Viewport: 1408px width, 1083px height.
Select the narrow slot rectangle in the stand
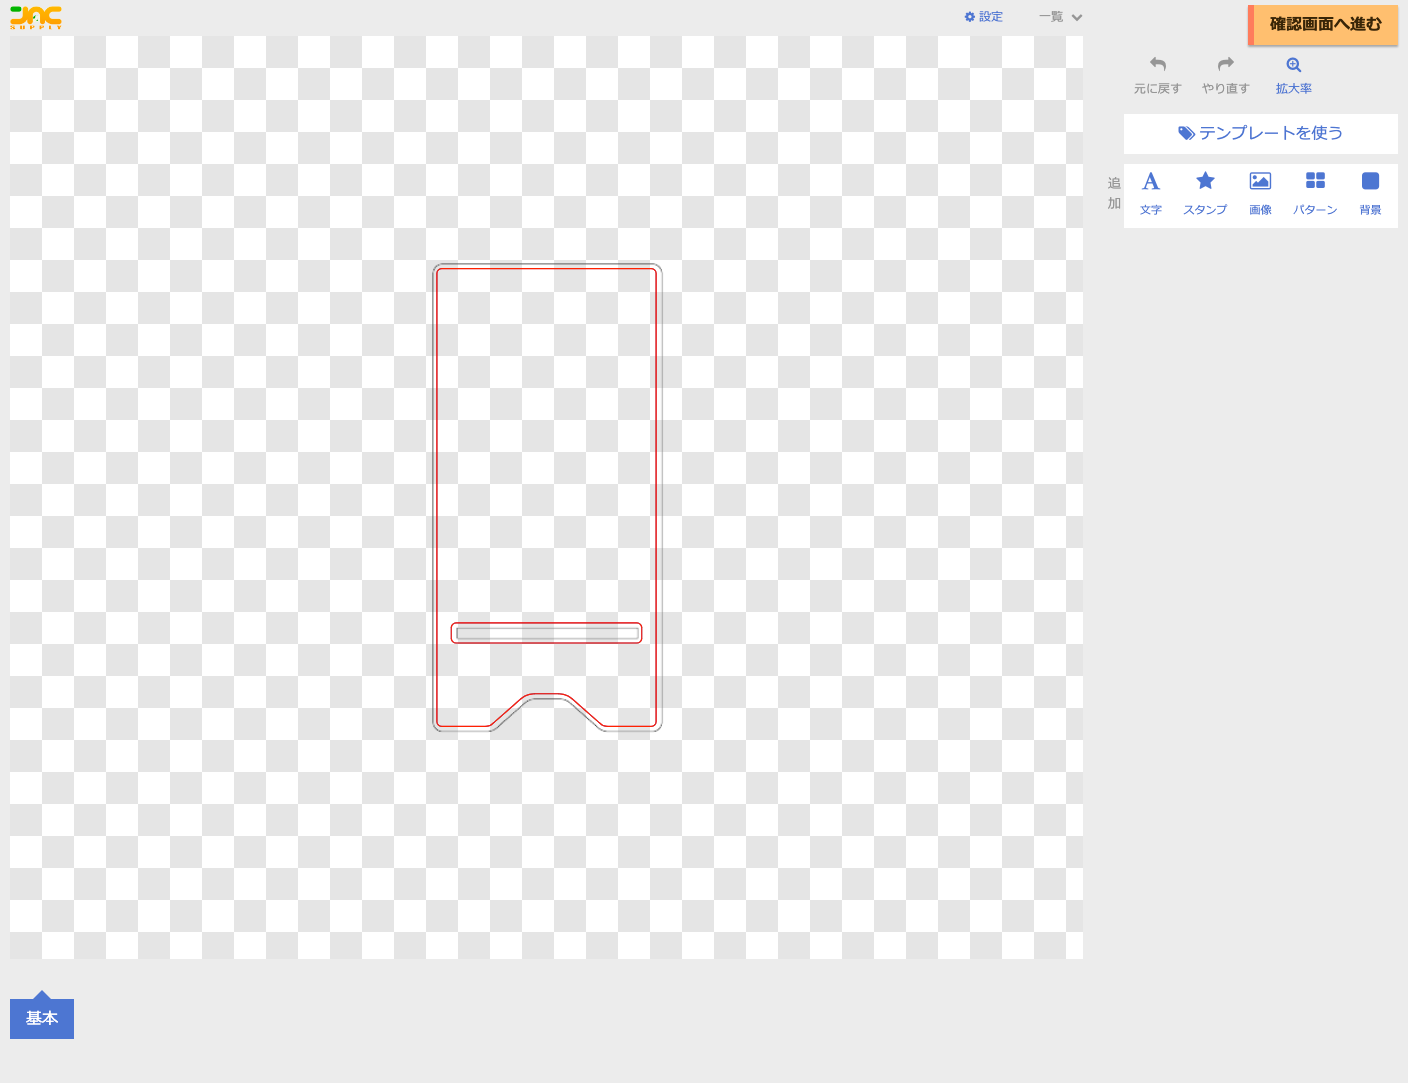546,633
